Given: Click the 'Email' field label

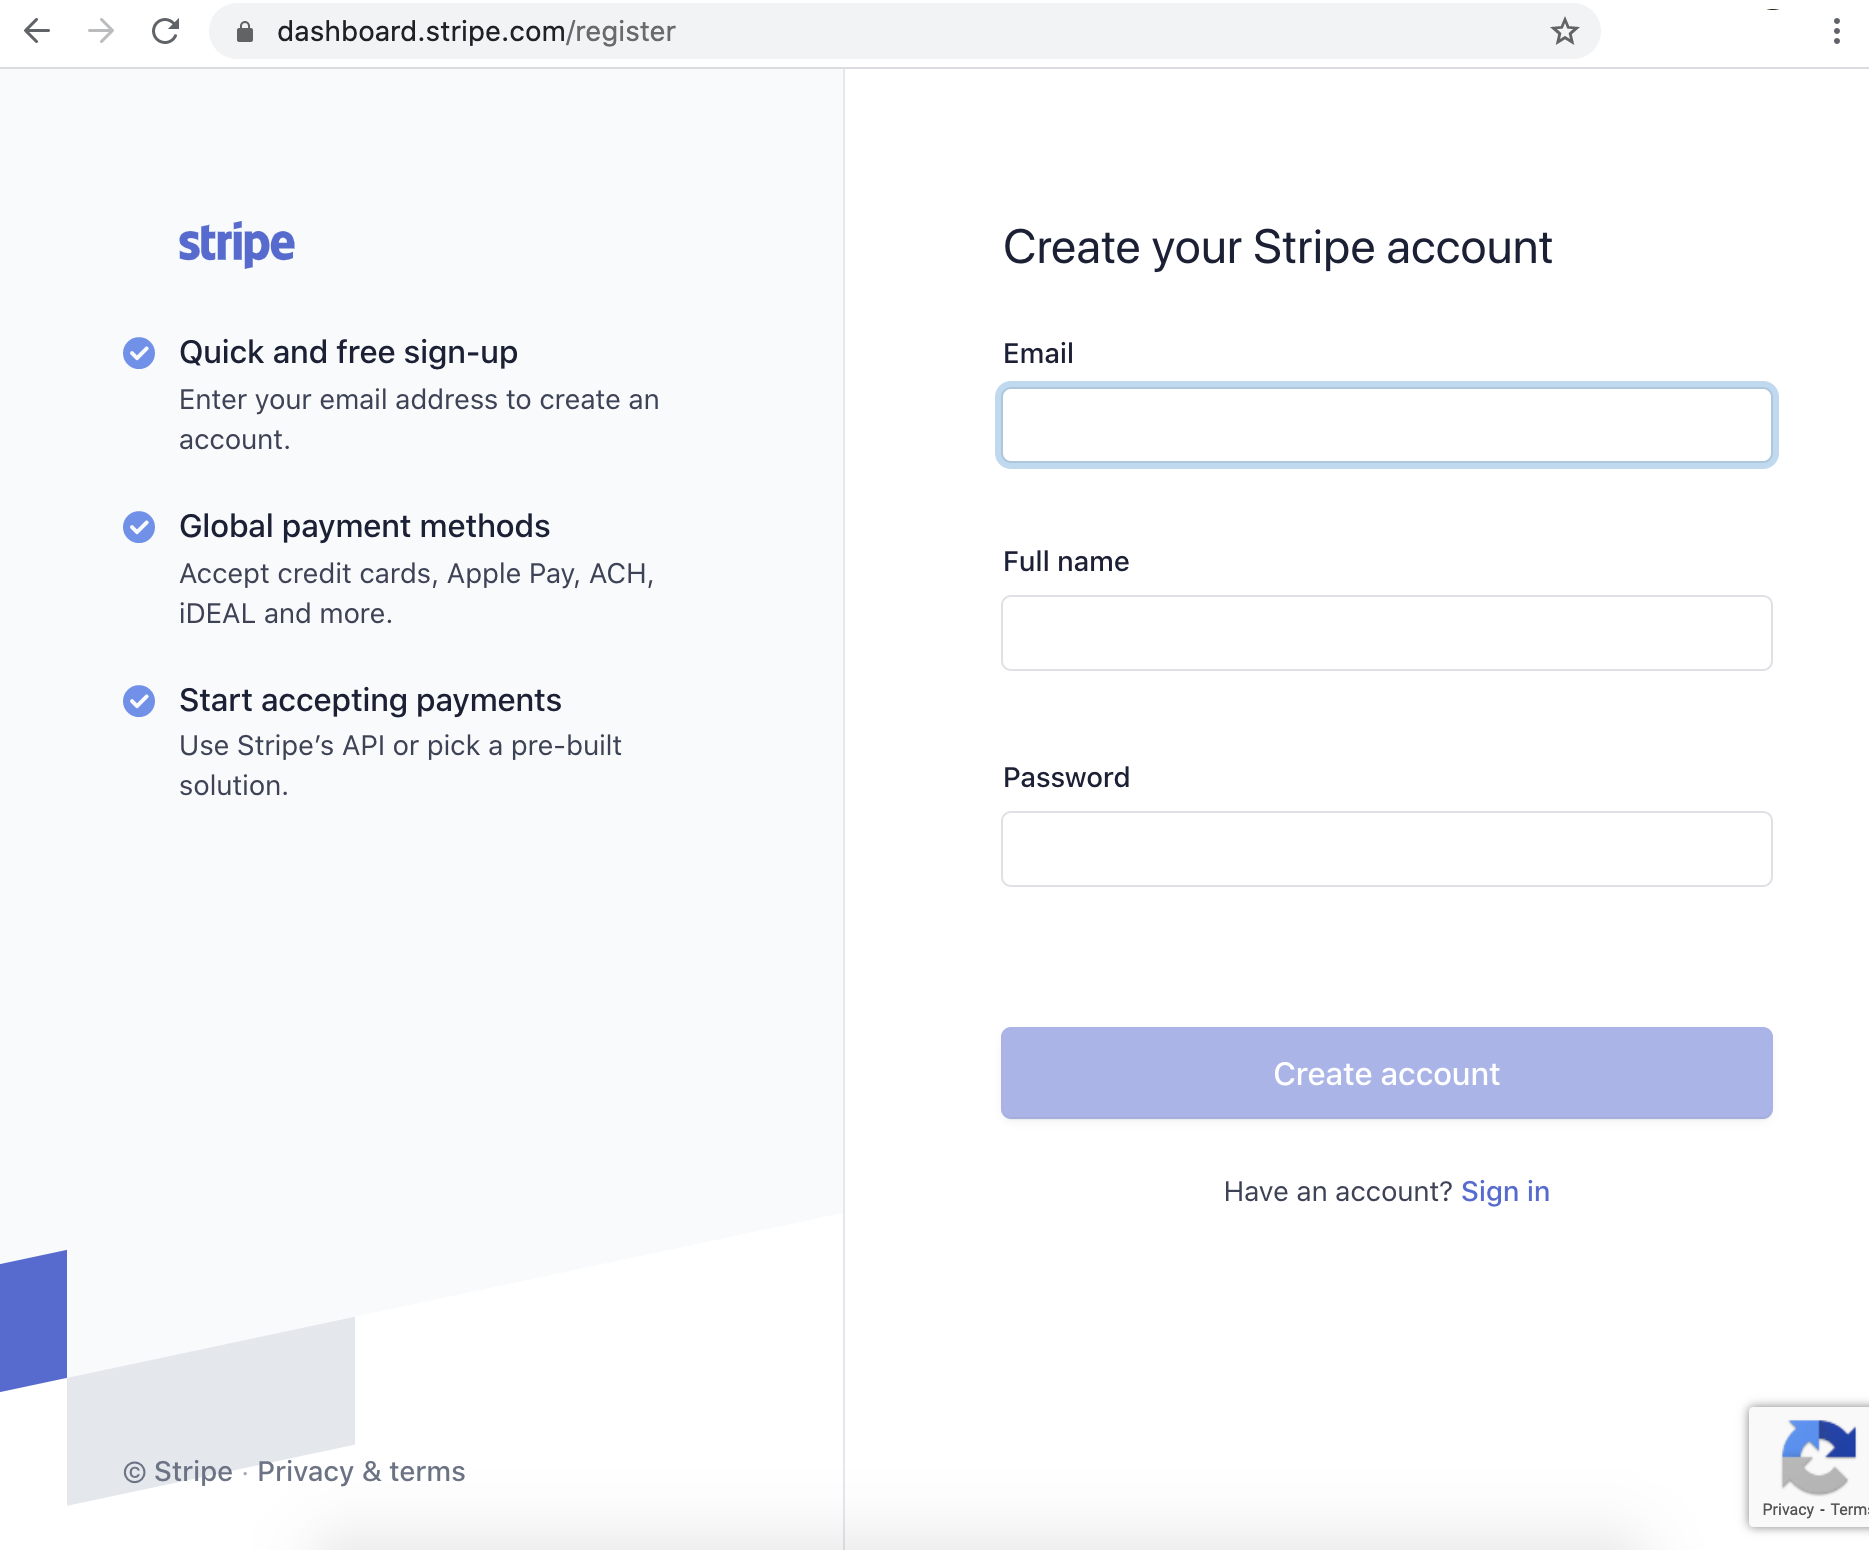Looking at the screenshot, I should coord(1038,354).
